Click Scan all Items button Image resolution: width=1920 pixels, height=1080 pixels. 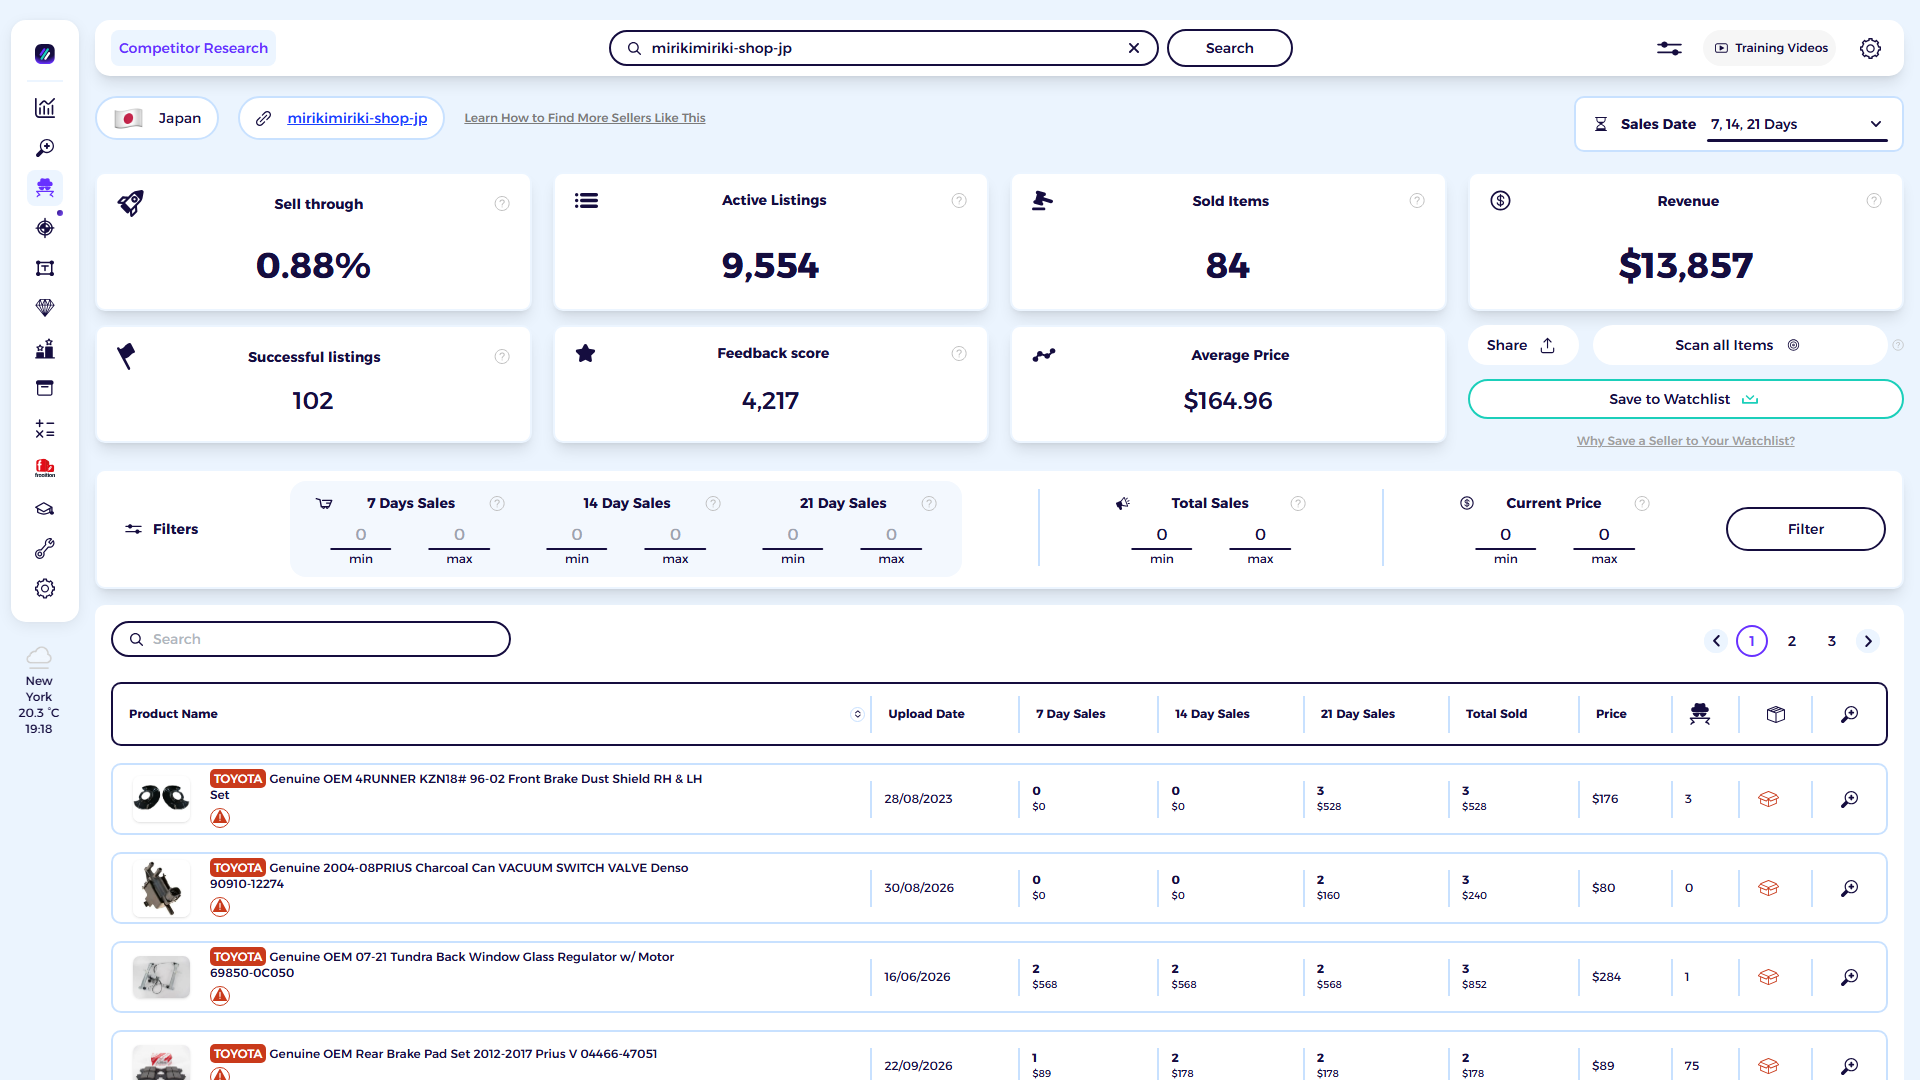(1738, 345)
